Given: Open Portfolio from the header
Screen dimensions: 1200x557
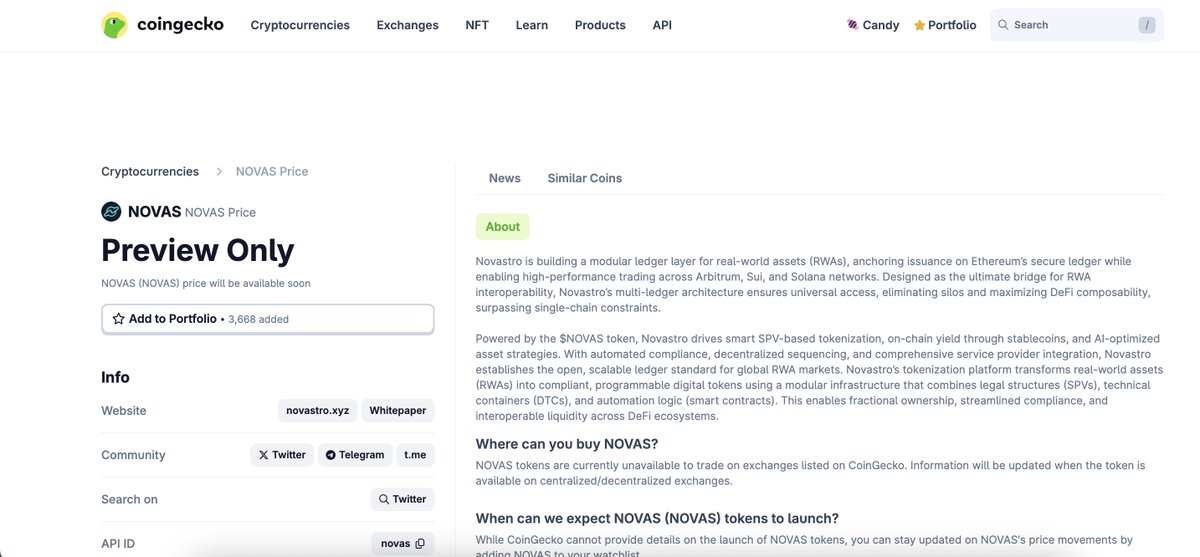Looking at the screenshot, I should (x=945, y=25).
